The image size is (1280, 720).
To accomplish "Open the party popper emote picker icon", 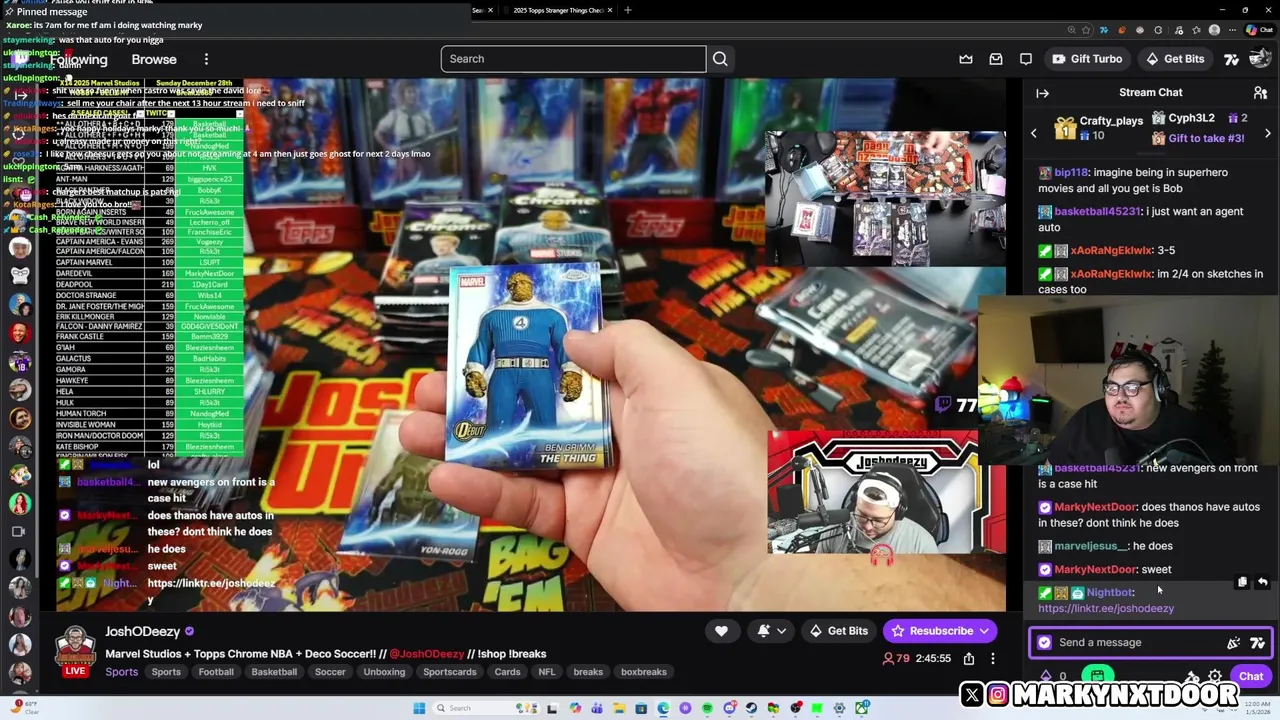I will [x=1234, y=643].
